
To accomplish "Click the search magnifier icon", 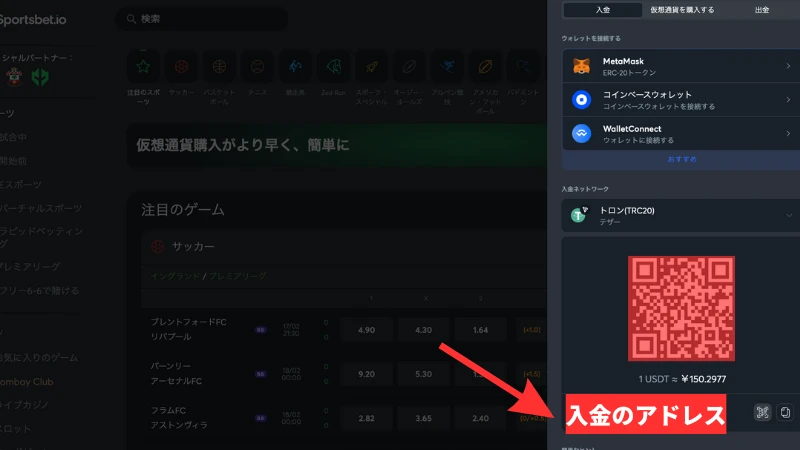I will click(131, 19).
